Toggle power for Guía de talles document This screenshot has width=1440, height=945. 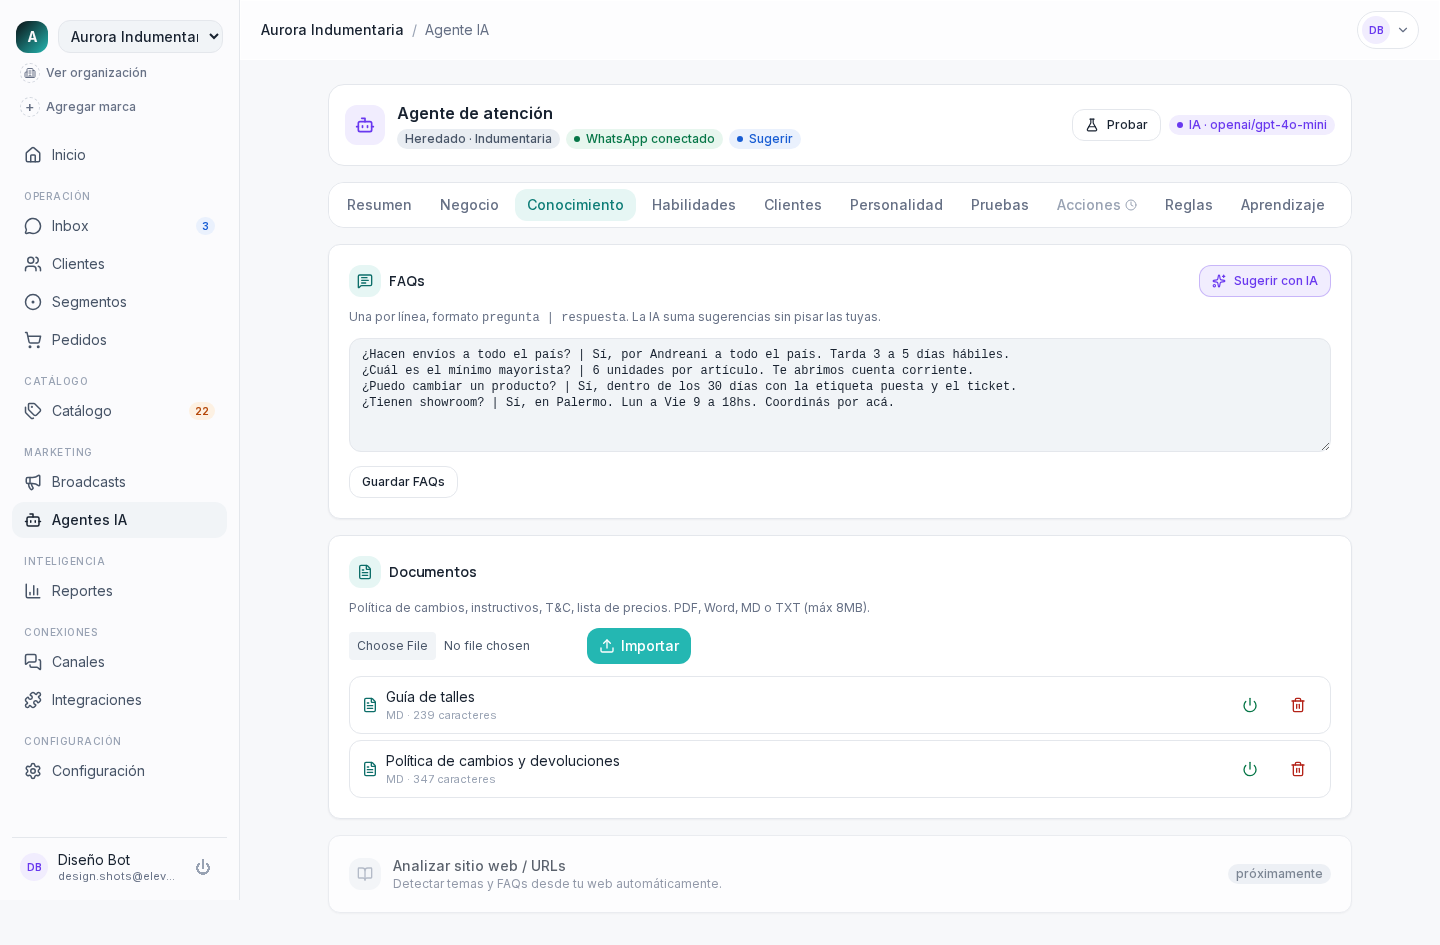click(x=1250, y=705)
